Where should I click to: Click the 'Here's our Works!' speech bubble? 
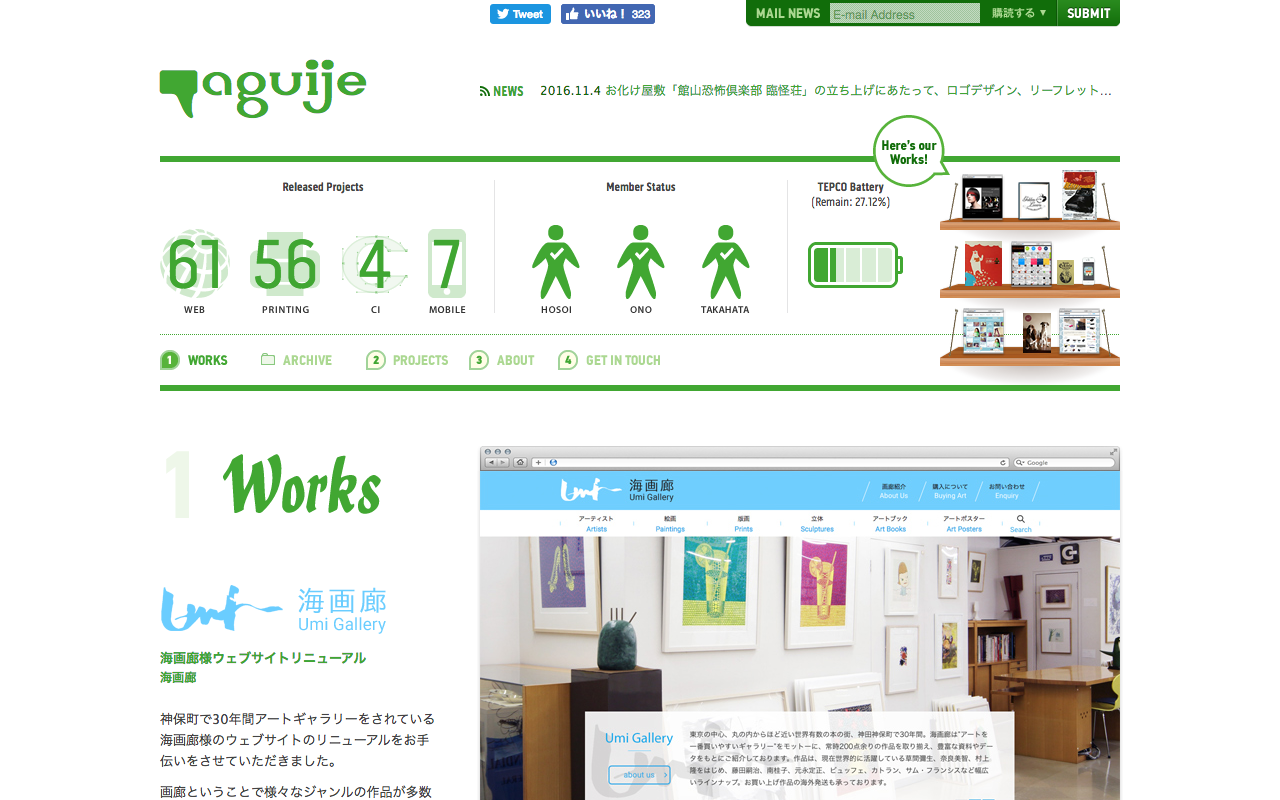[908, 151]
